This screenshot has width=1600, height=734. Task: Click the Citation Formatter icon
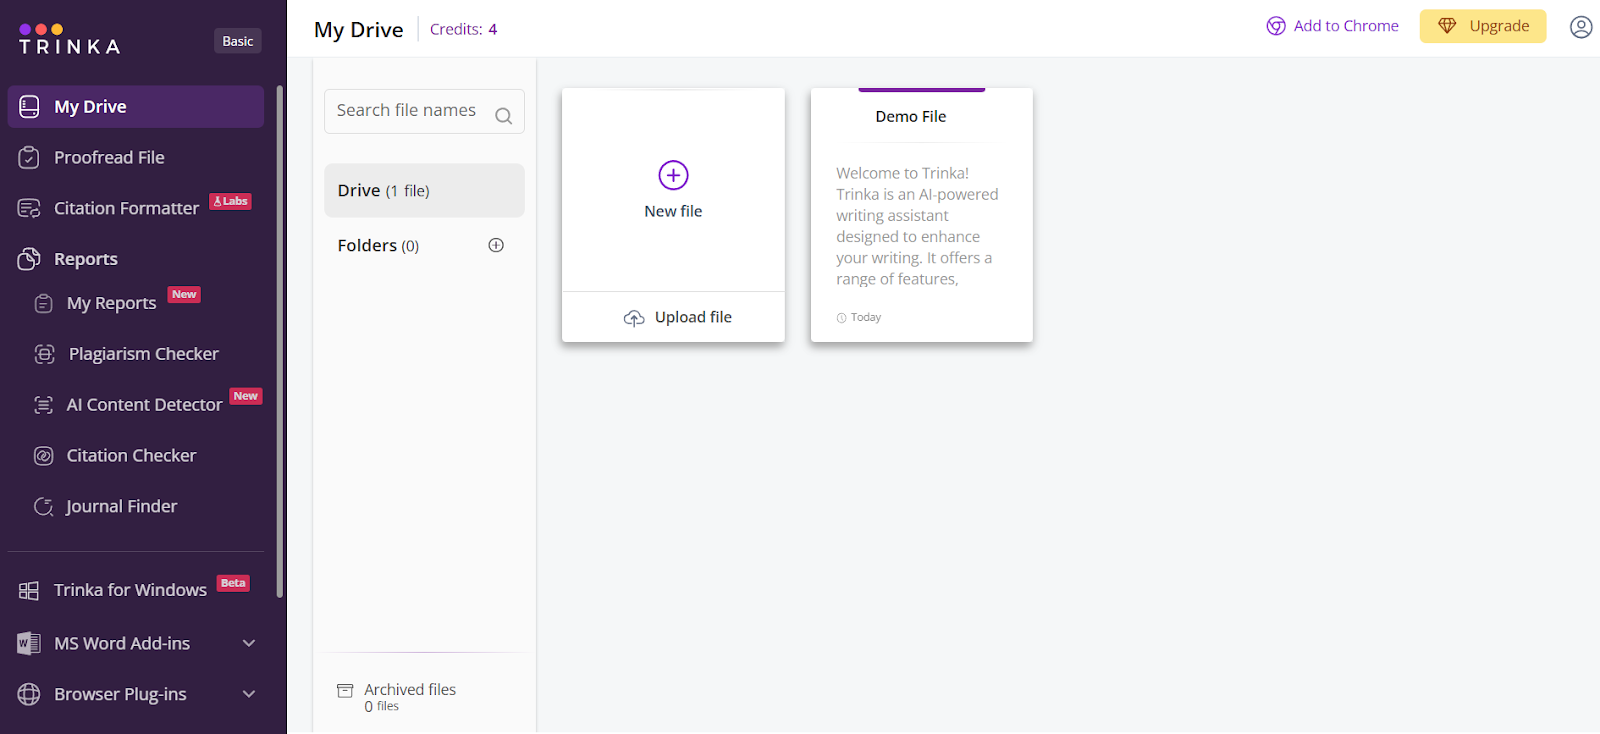pyautogui.click(x=29, y=208)
